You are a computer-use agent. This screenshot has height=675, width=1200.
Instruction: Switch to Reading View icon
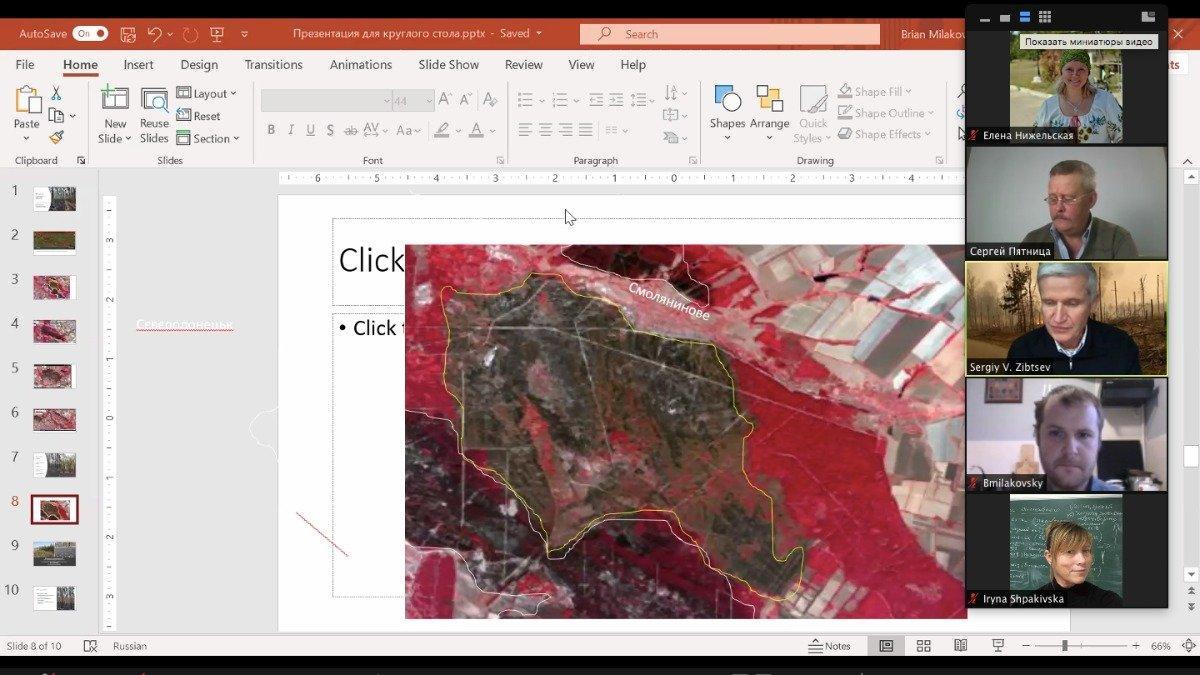pyautogui.click(x=960, y=646)
